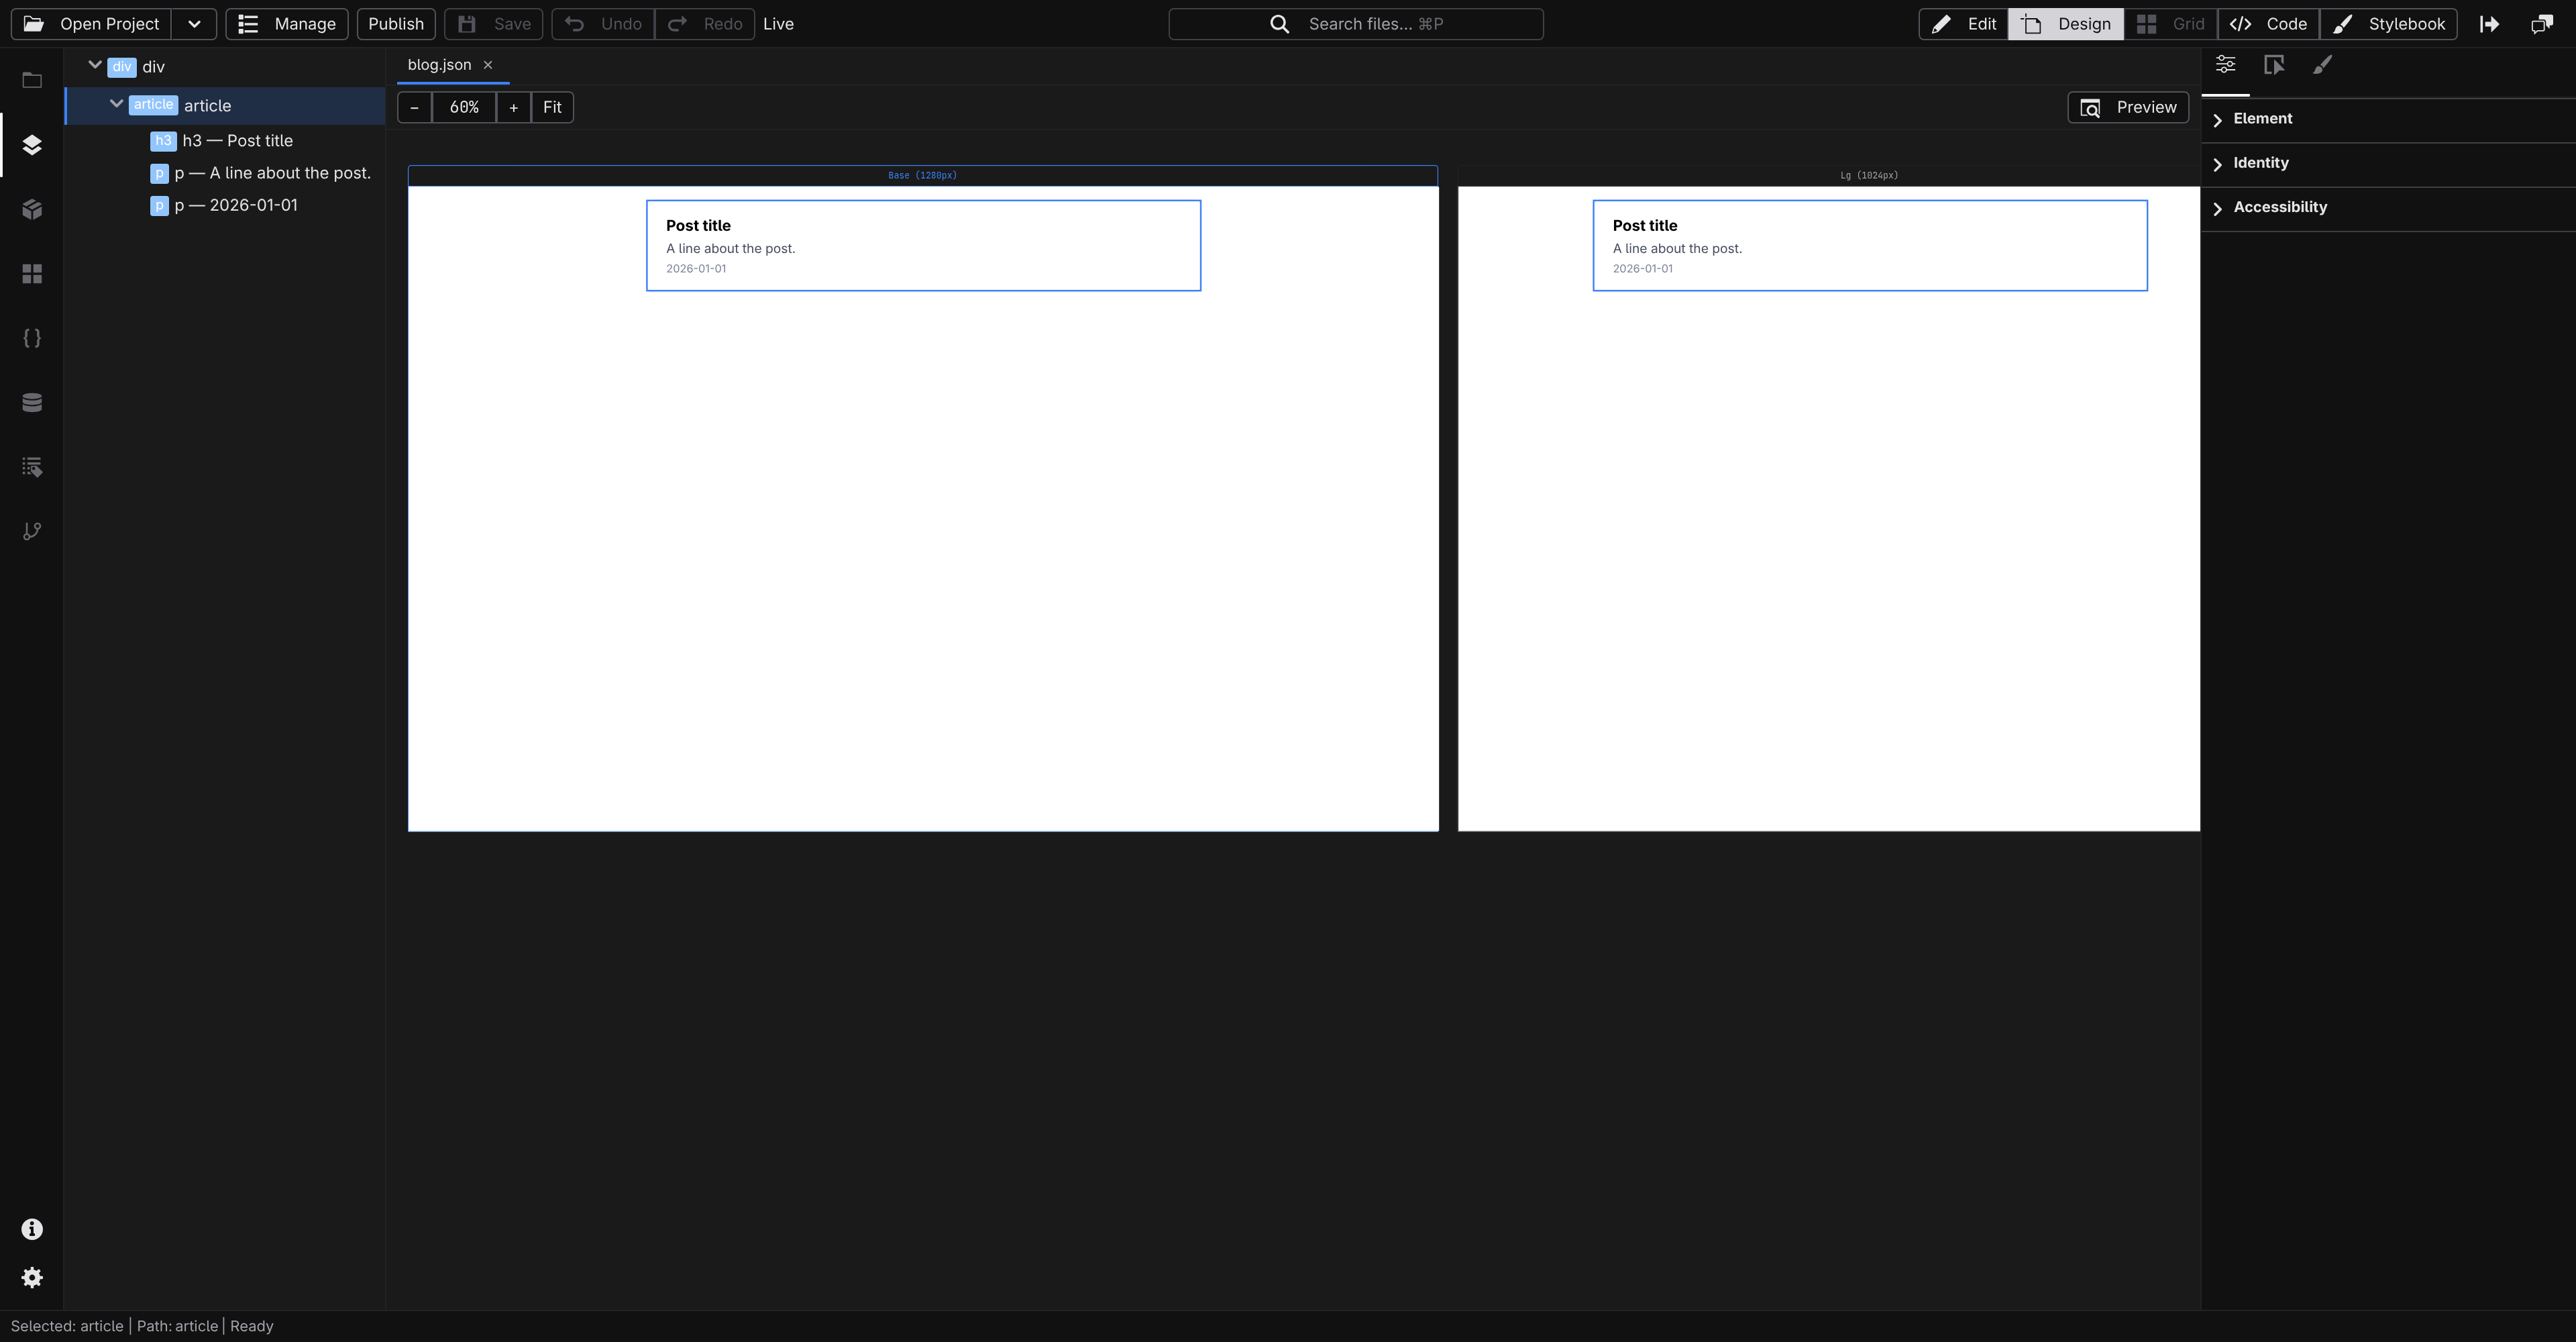Image resolution: width=2576 pixels, height=1342 pixels.
Task: Click the div tag badge in tree
Action: click(x=122, y=67)
